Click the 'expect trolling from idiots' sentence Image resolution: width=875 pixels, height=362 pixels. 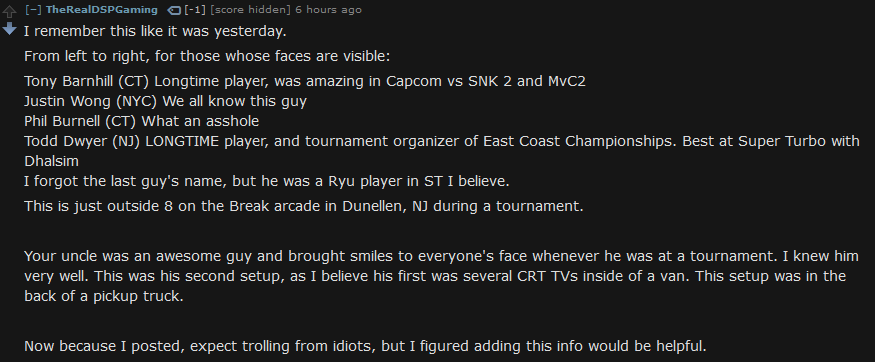point(366,346)
